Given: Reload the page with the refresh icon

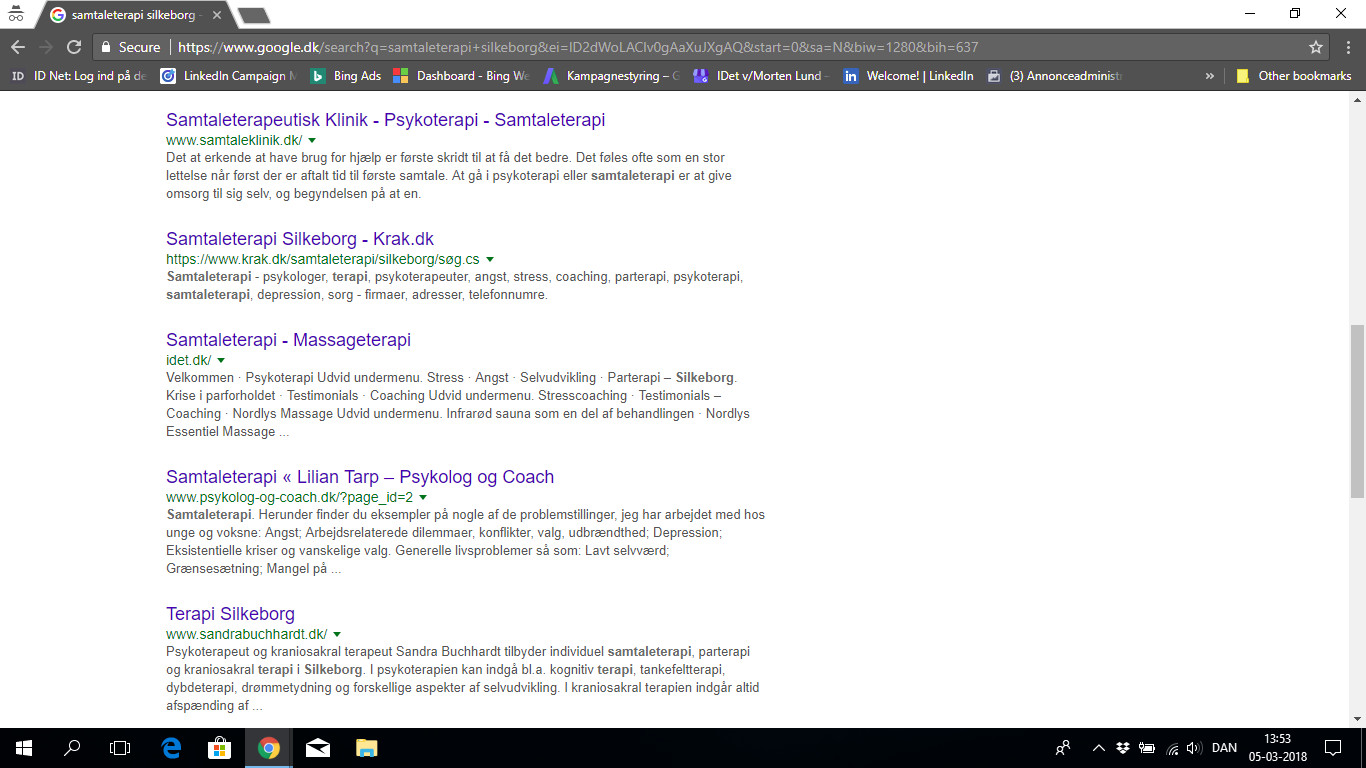Looking at the screenshot, I should pyautogui.click(x=73, y=47).
